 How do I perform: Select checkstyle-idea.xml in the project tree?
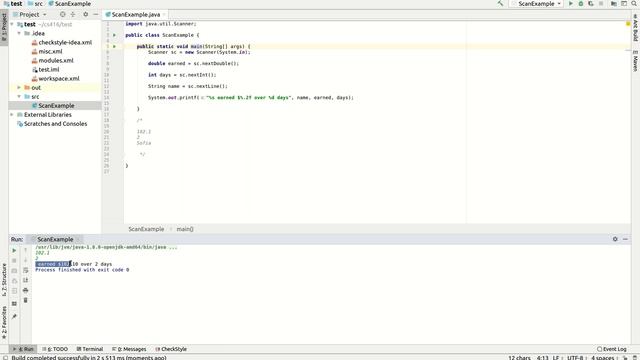tap(61, 42)
